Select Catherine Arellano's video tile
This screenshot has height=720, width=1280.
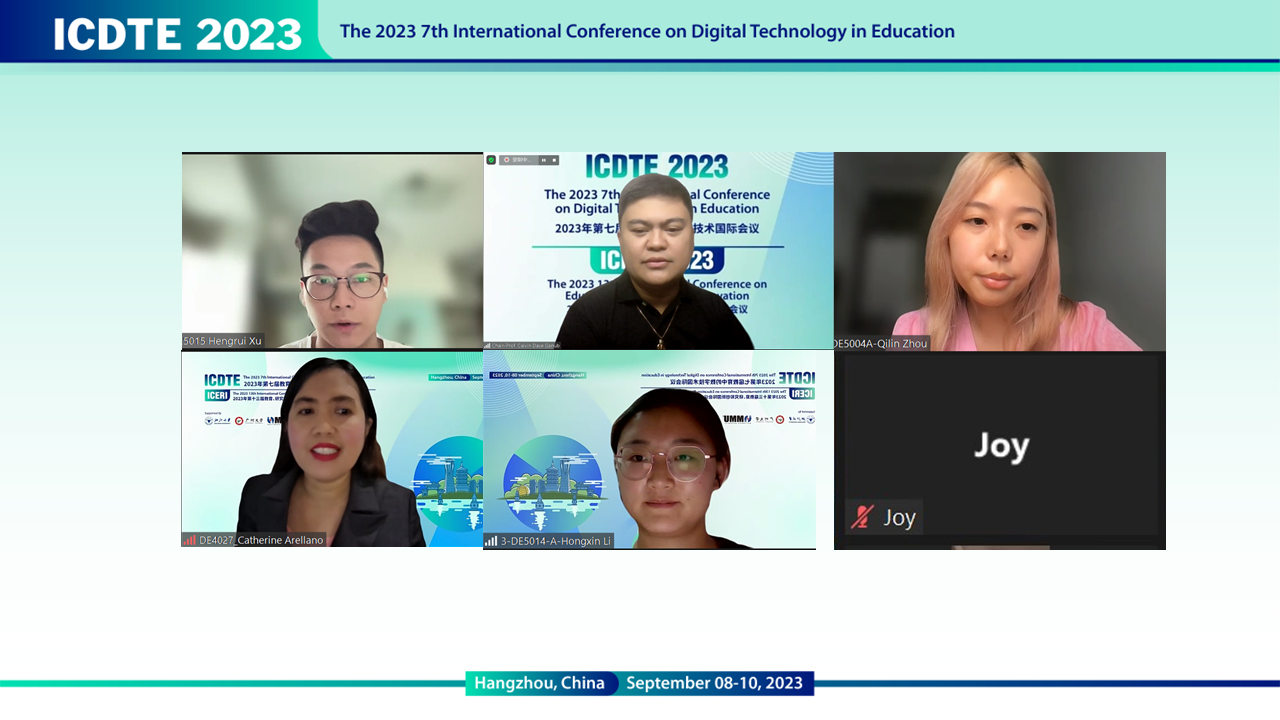[x=332, y=448]
